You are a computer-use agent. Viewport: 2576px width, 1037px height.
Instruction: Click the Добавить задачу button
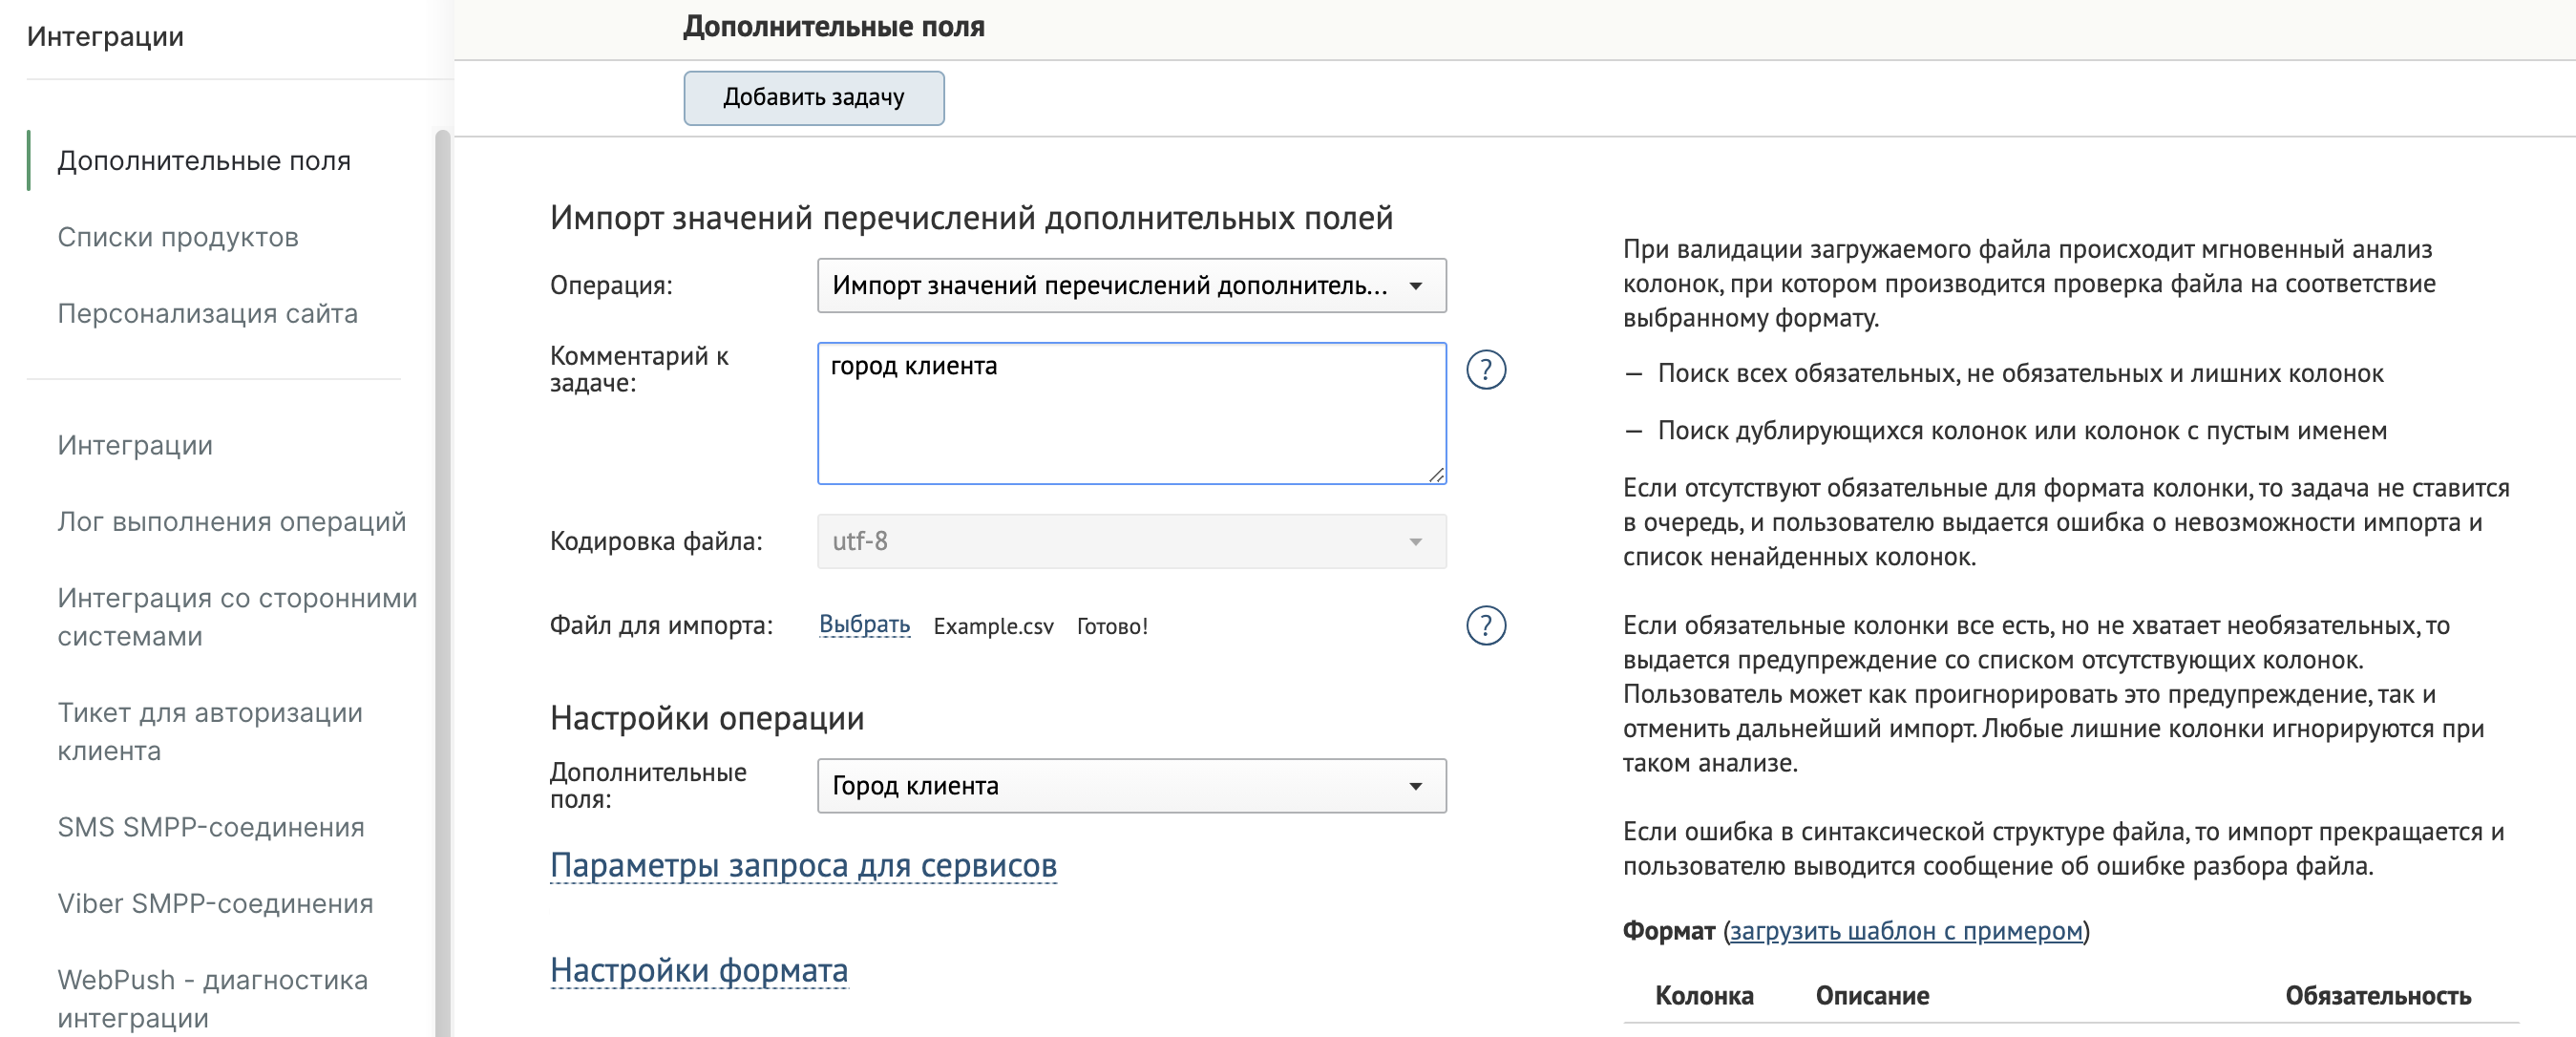click(x=813, y=97)
